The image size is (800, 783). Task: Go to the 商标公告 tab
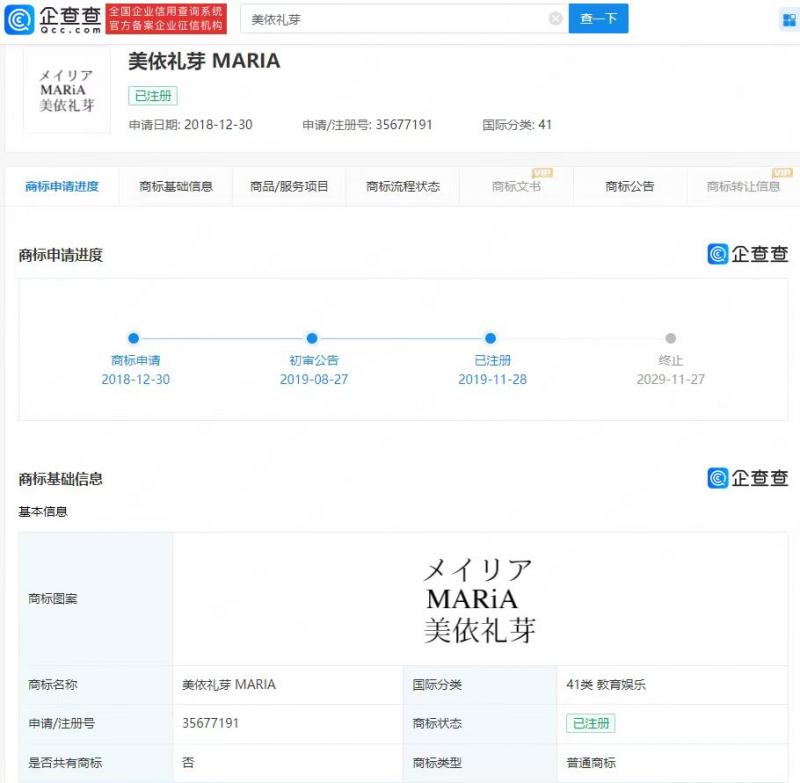[x=630, y=186]
